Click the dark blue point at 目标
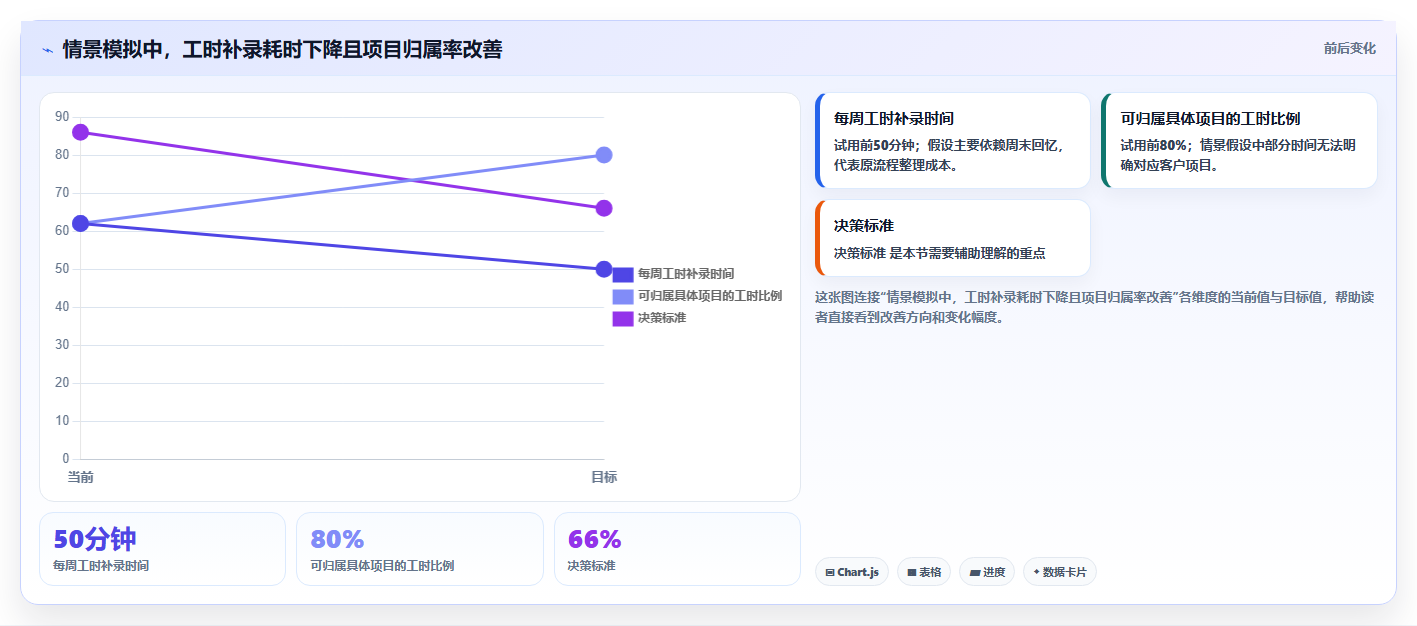The image size is (1417, 626). [x=604, y=269]
